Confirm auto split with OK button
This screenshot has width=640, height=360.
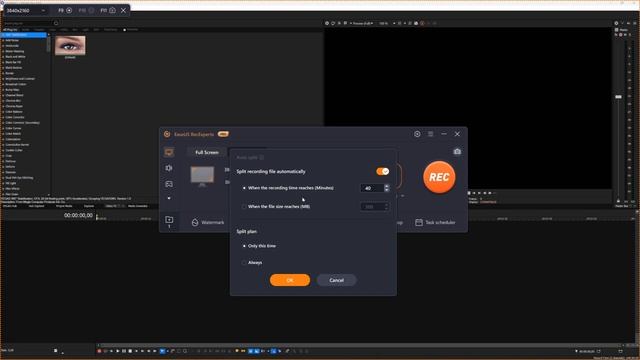click(x=290, y=280)
